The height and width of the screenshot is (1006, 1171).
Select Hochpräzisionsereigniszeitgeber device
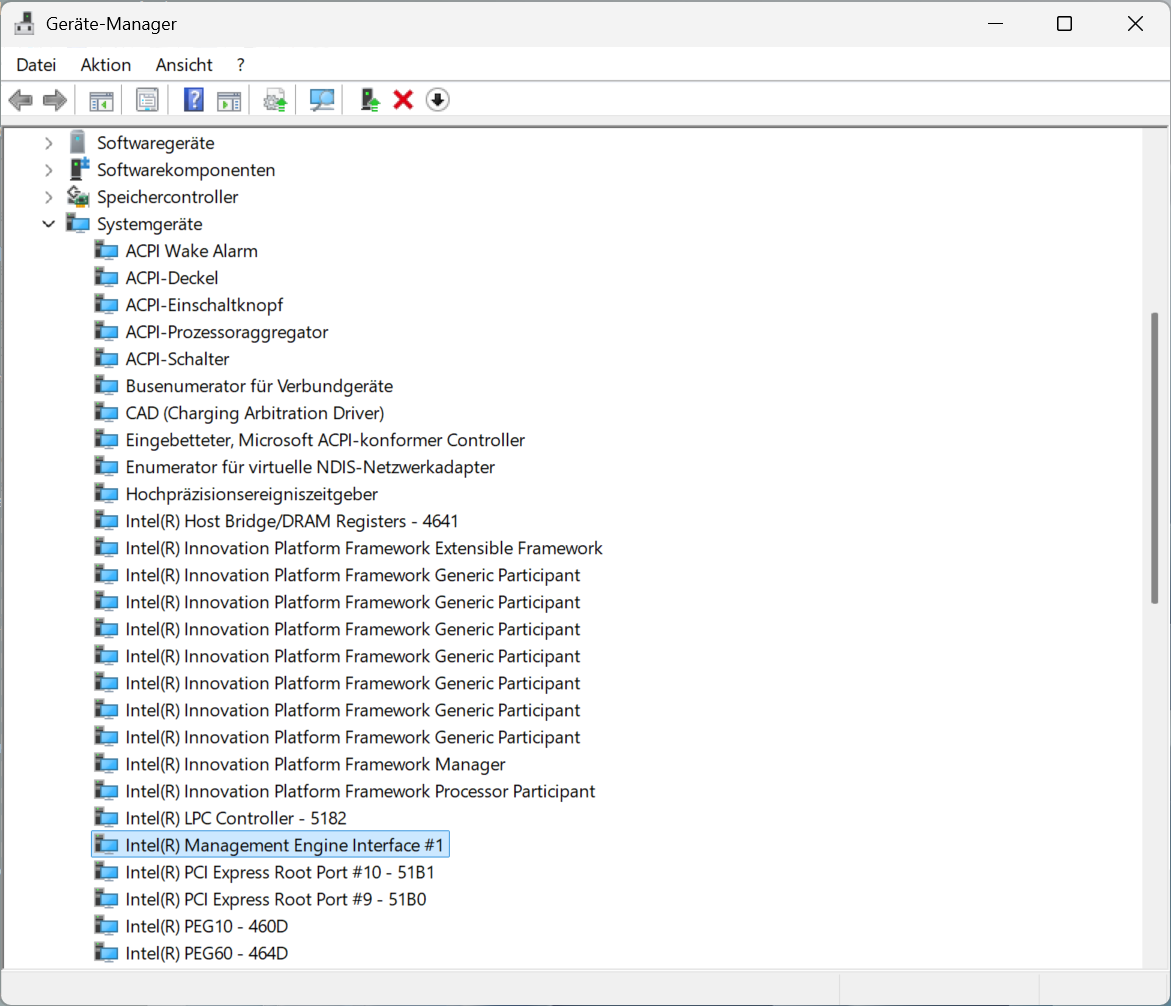tap(251, 494)
